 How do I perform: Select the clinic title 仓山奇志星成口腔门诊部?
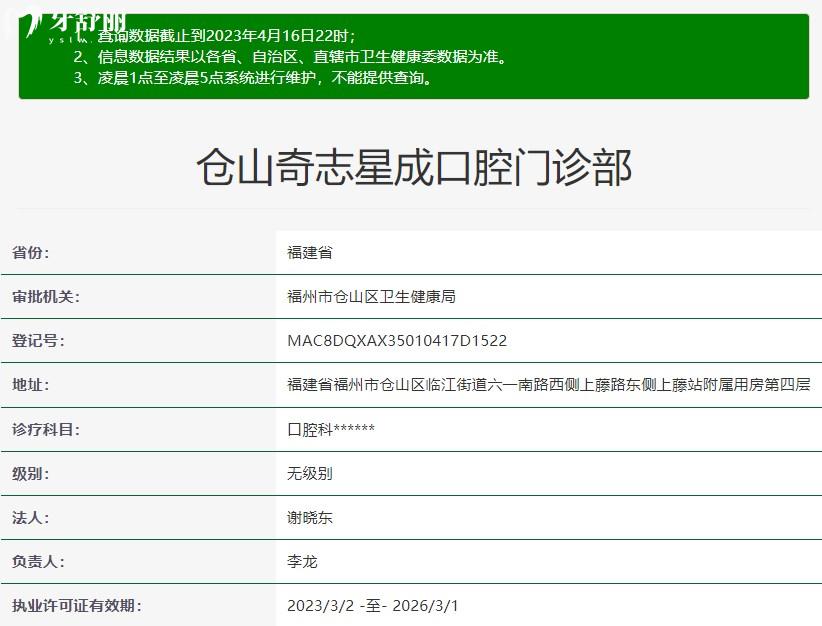[414, 167]
